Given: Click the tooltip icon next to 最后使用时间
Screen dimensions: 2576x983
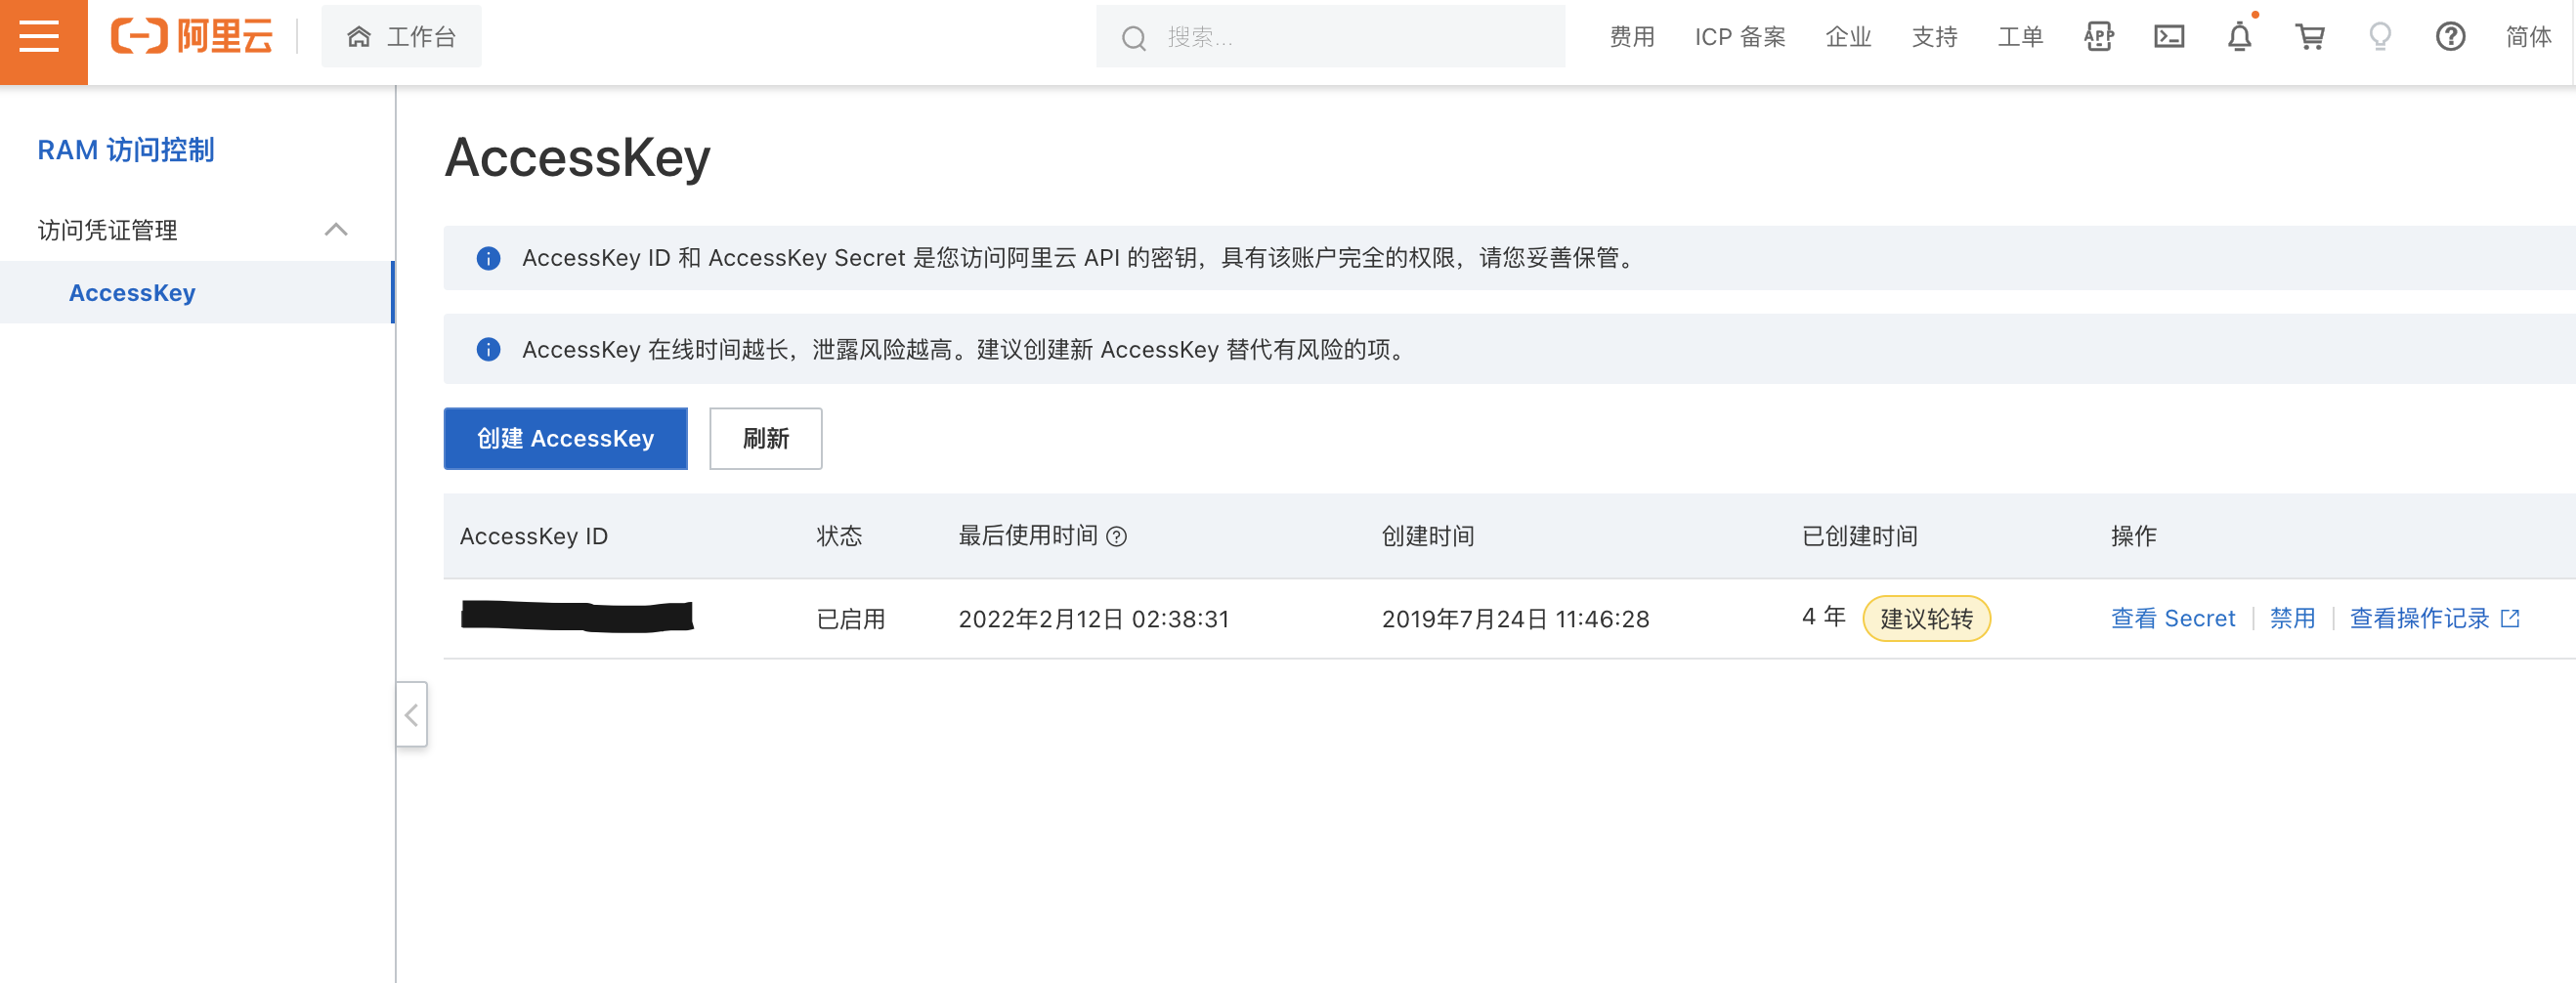Looking at the screenshot, I should pyautogui.click(x=1119, y=537).
